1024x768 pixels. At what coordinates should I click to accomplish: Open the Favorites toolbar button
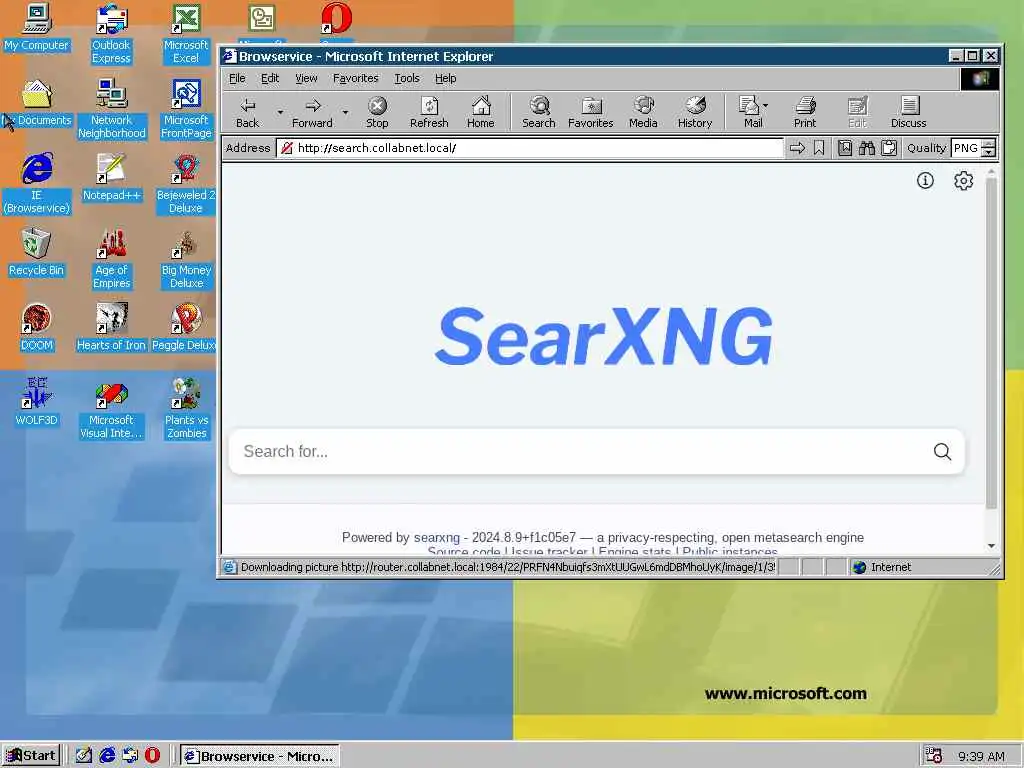tap(590, 112)
